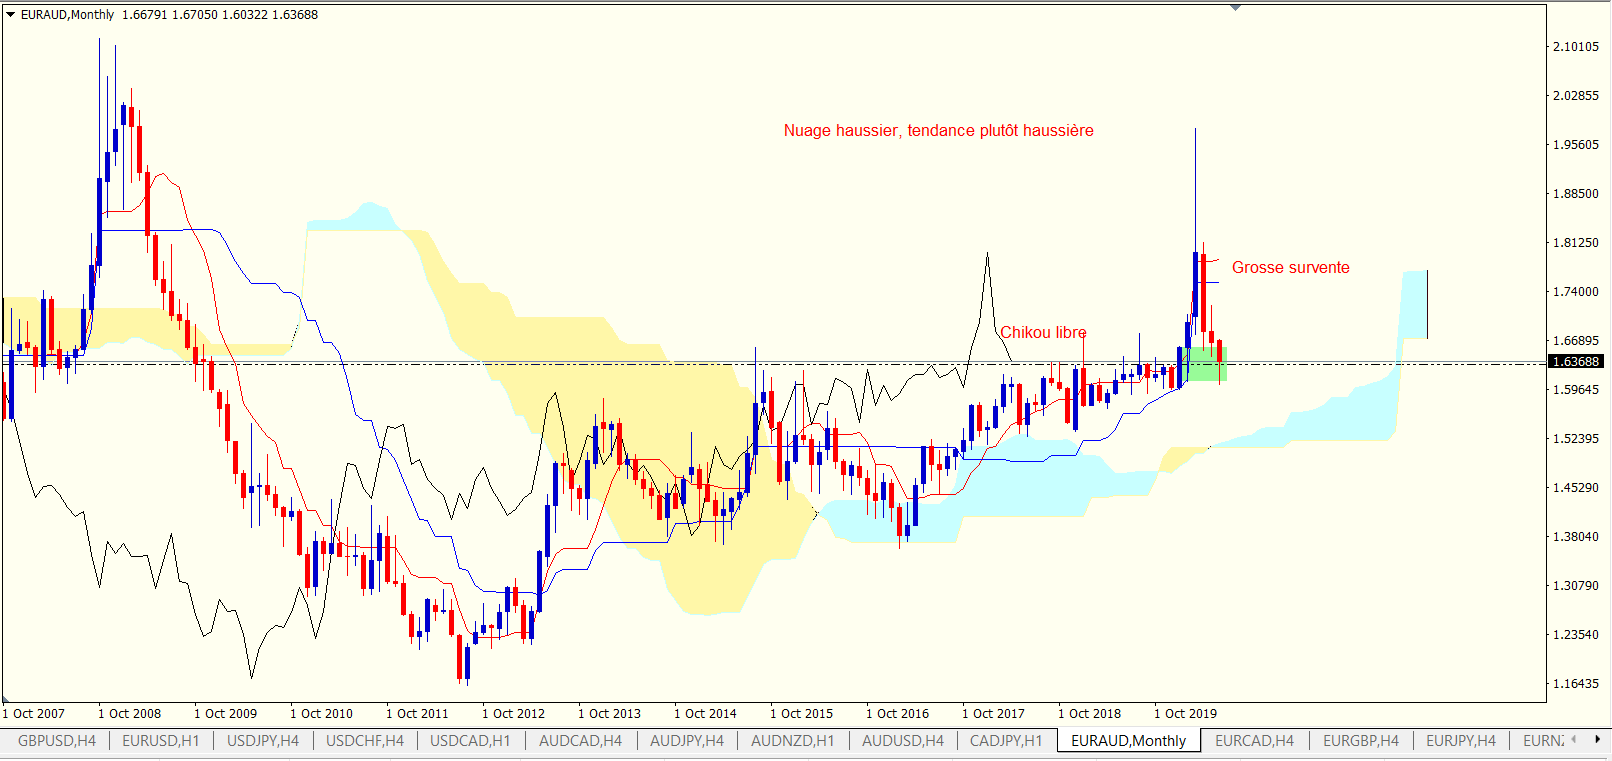Open the EURAUD,Monthly chart dropdown triangle
This screenshot has width=1612, height=761.
(11, 15)
